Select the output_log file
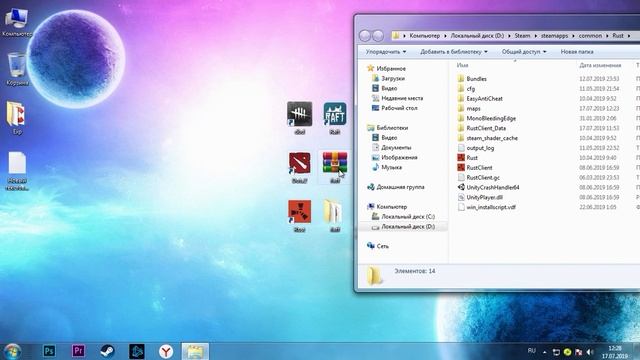 click(476, 148)
